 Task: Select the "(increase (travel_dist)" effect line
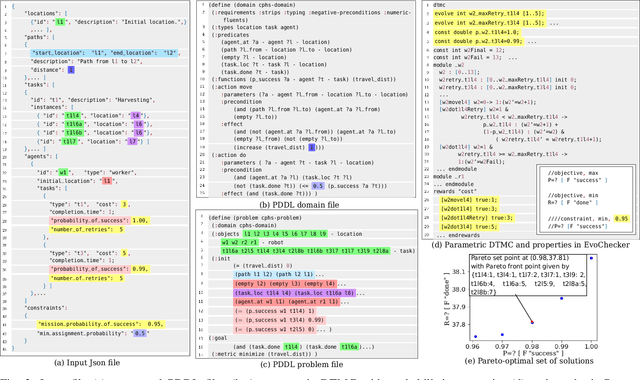coord(279,147)
